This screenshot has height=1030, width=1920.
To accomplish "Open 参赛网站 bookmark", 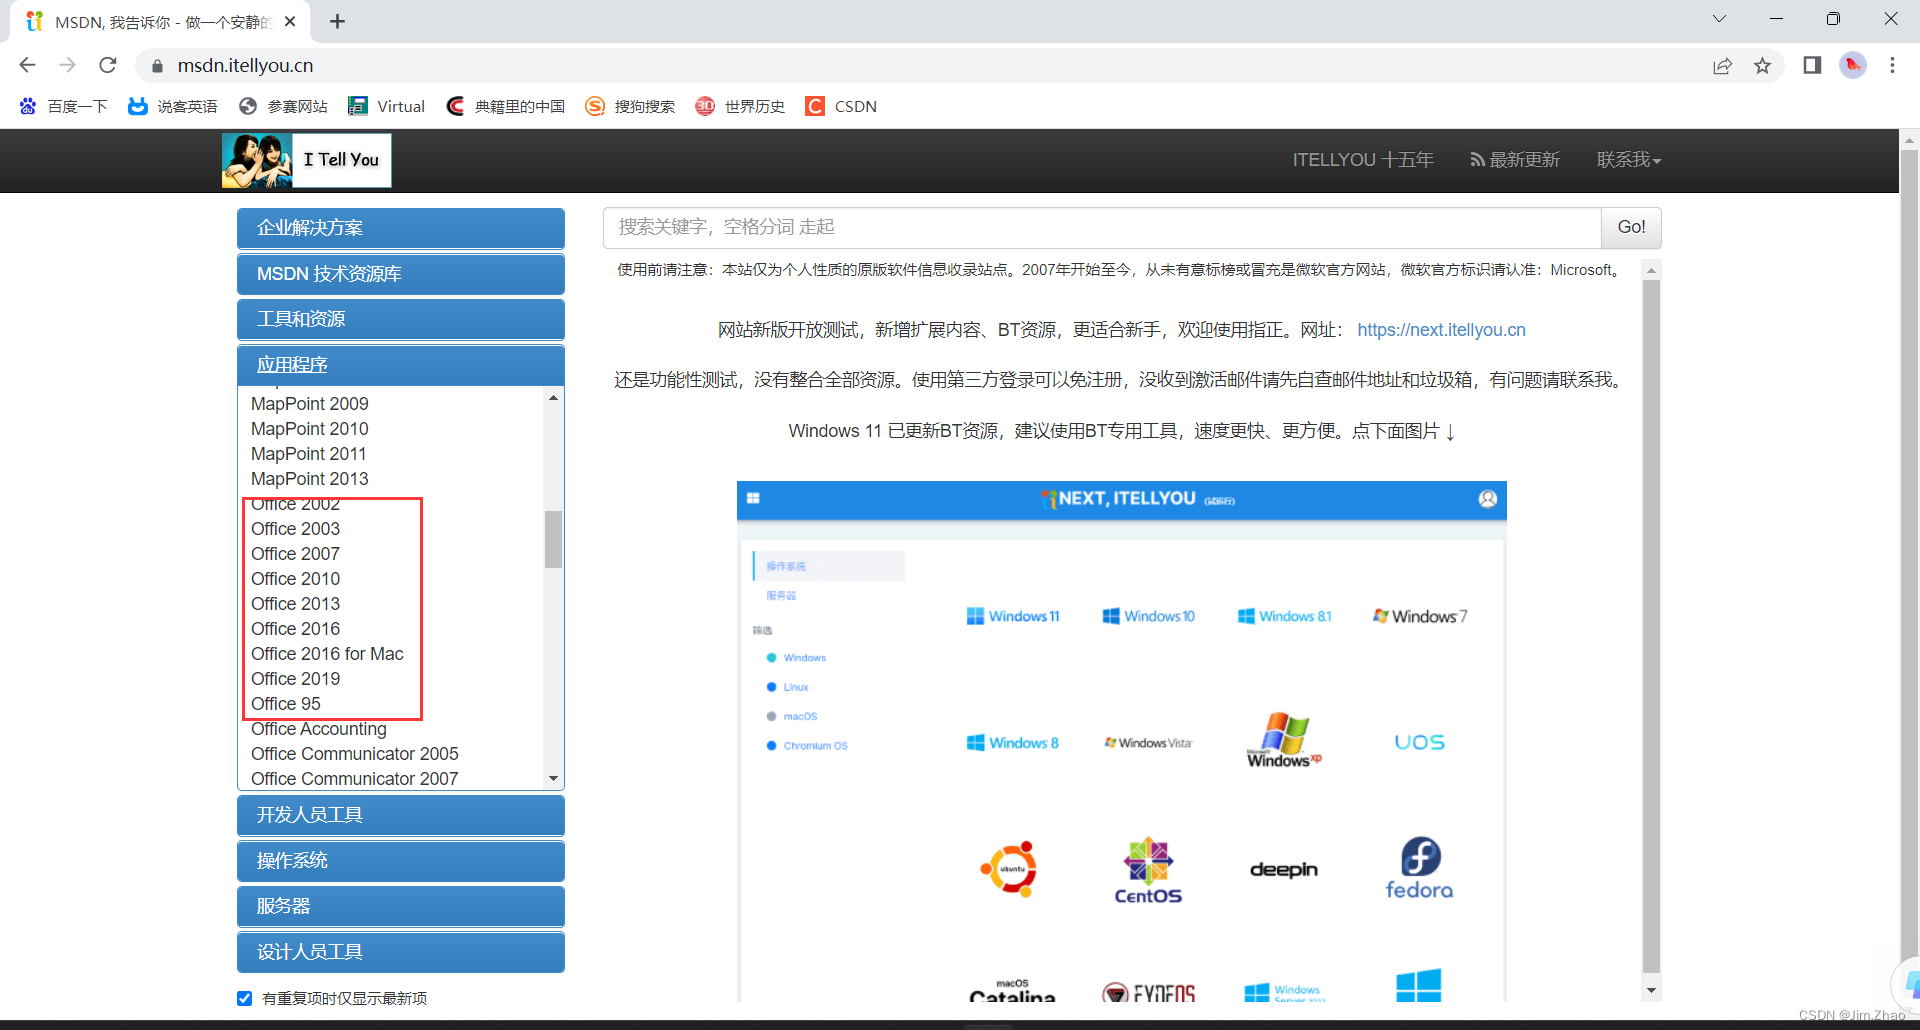I will tap(283, 106).
